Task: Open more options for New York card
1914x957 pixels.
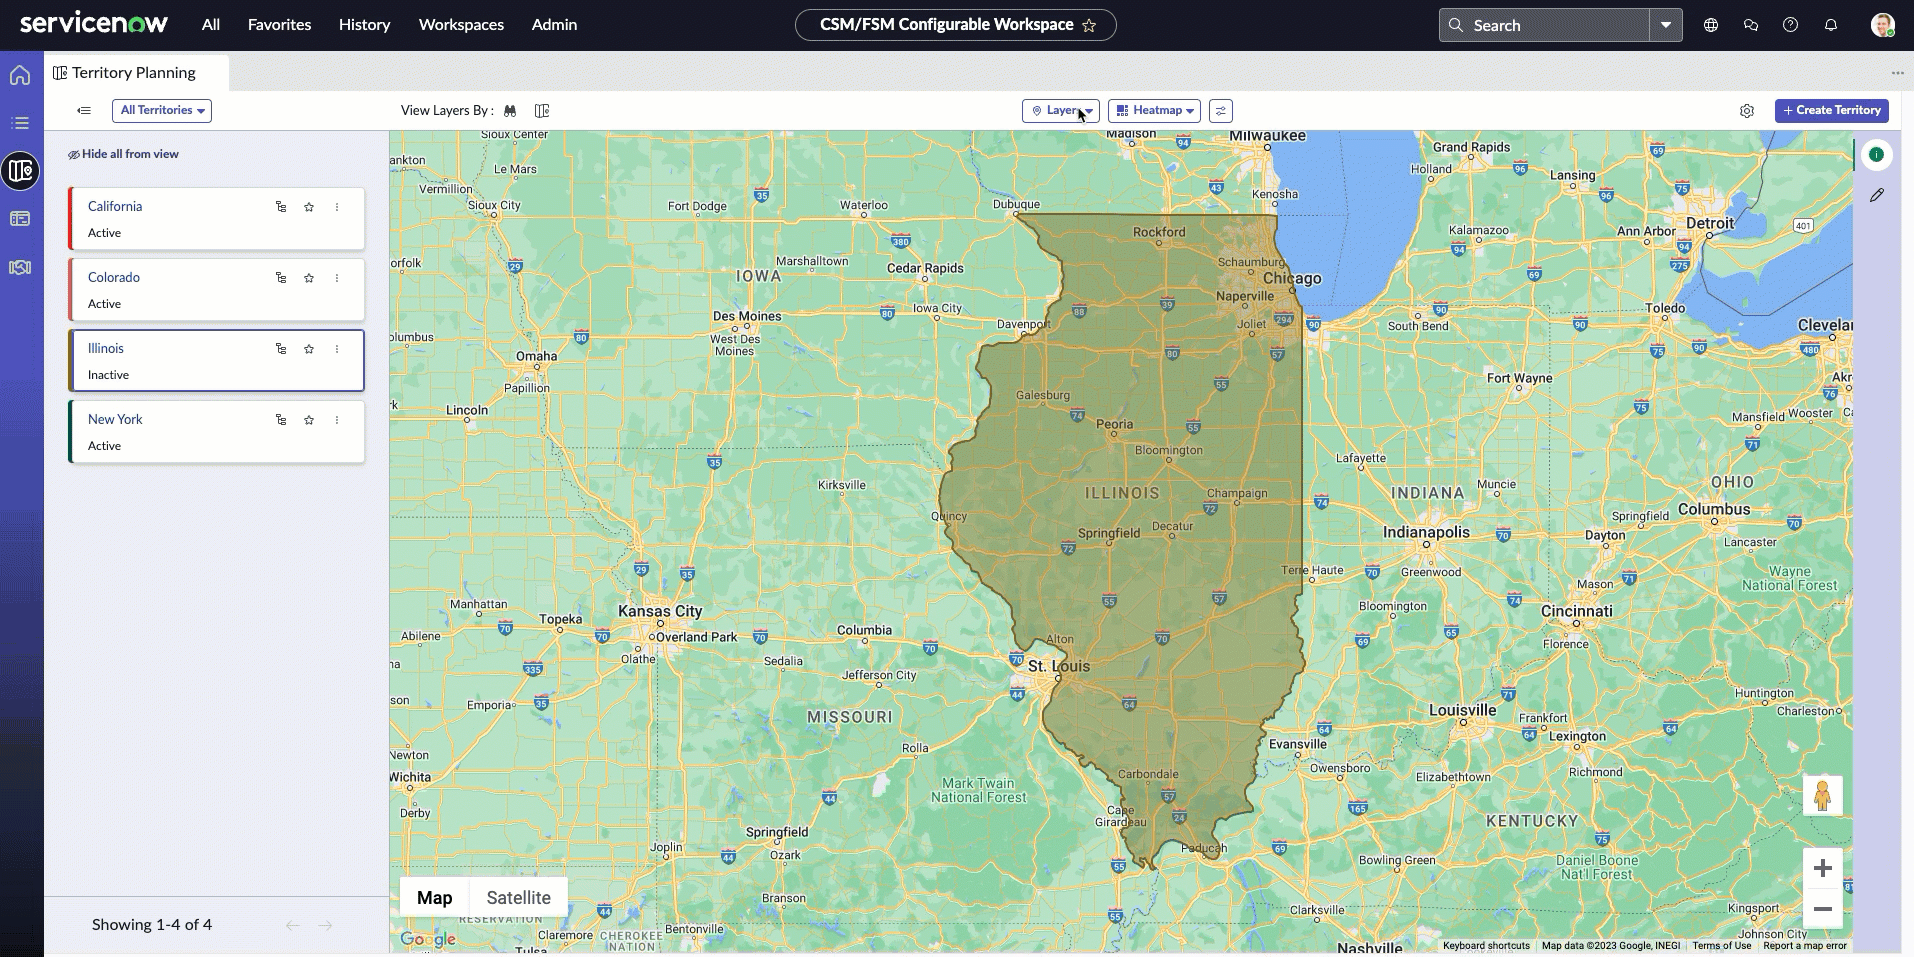Action: pos(337,420)
